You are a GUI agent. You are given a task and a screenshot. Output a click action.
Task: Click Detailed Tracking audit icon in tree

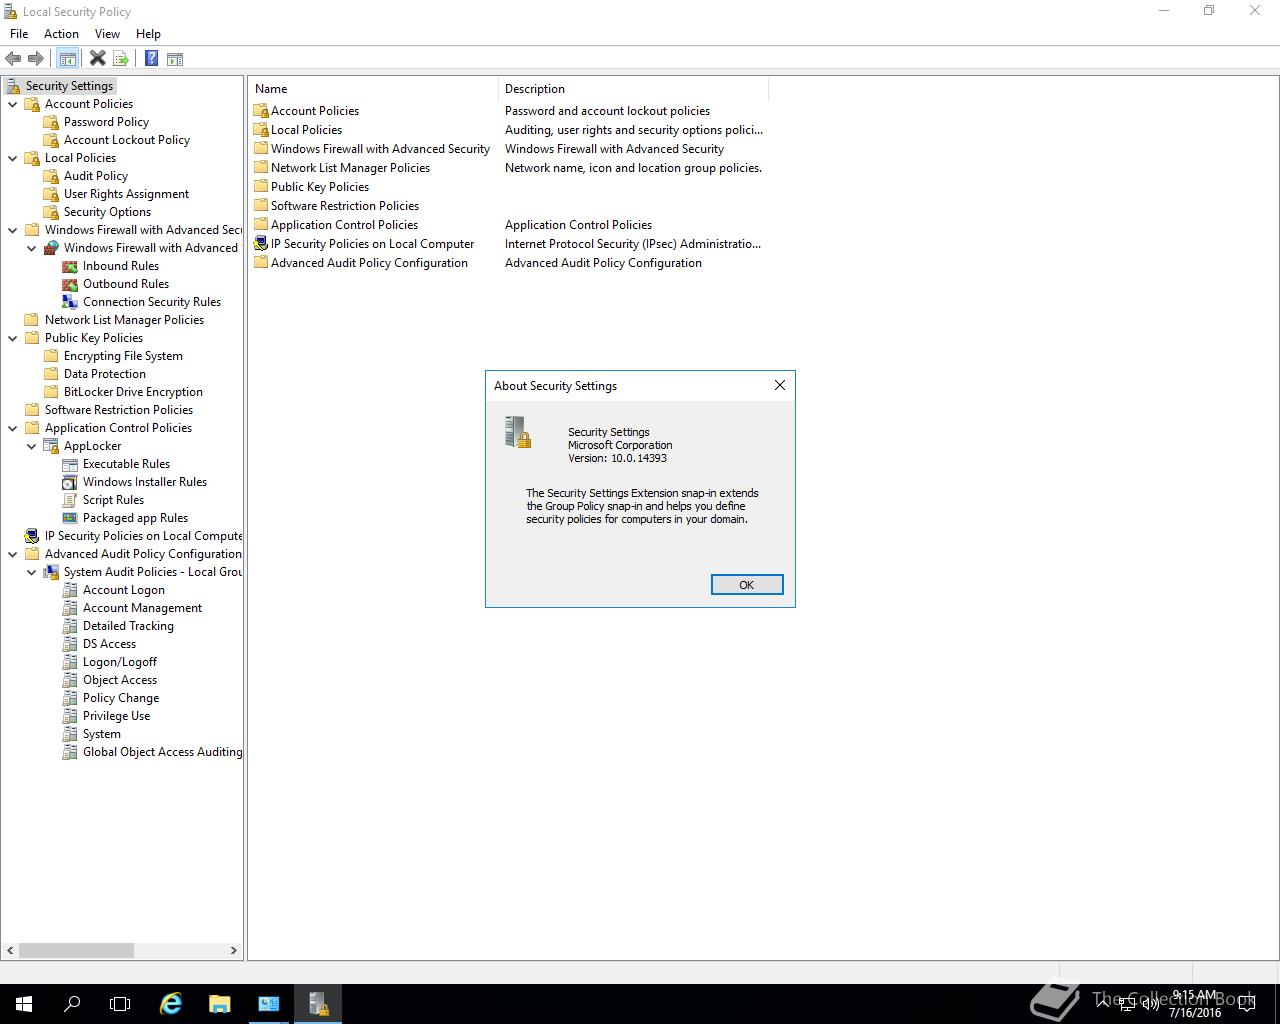70,626
